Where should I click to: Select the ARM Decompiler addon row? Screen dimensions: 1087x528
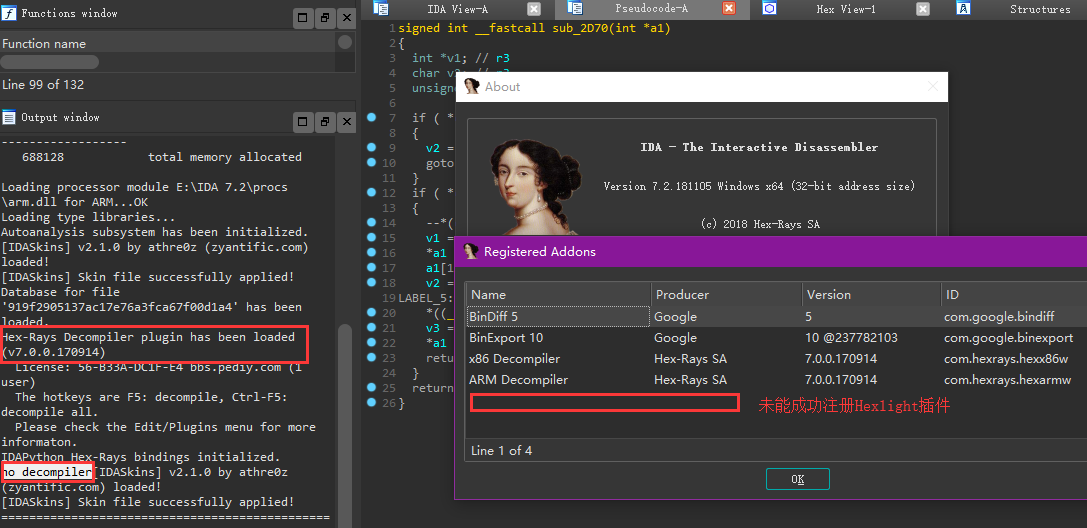776,380
